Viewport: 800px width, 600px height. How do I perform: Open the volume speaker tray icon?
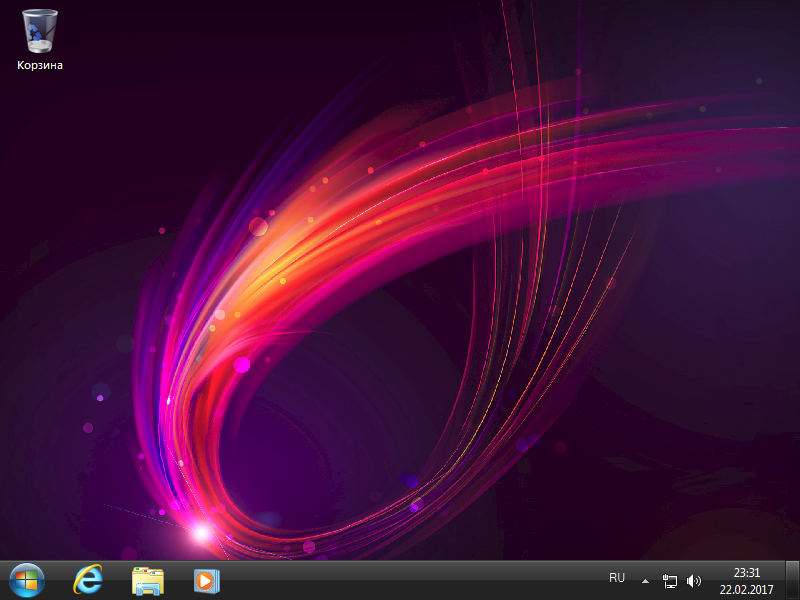tap(694, 581)
